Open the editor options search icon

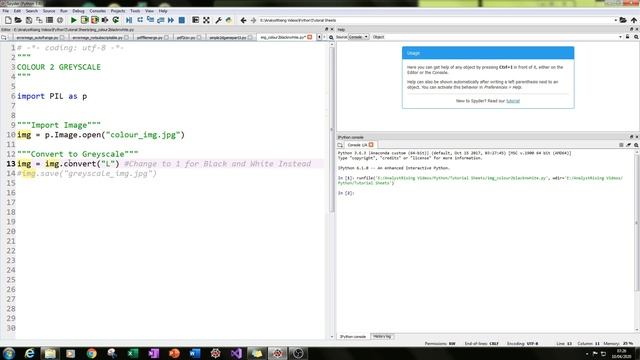click(x=331, y=37)
